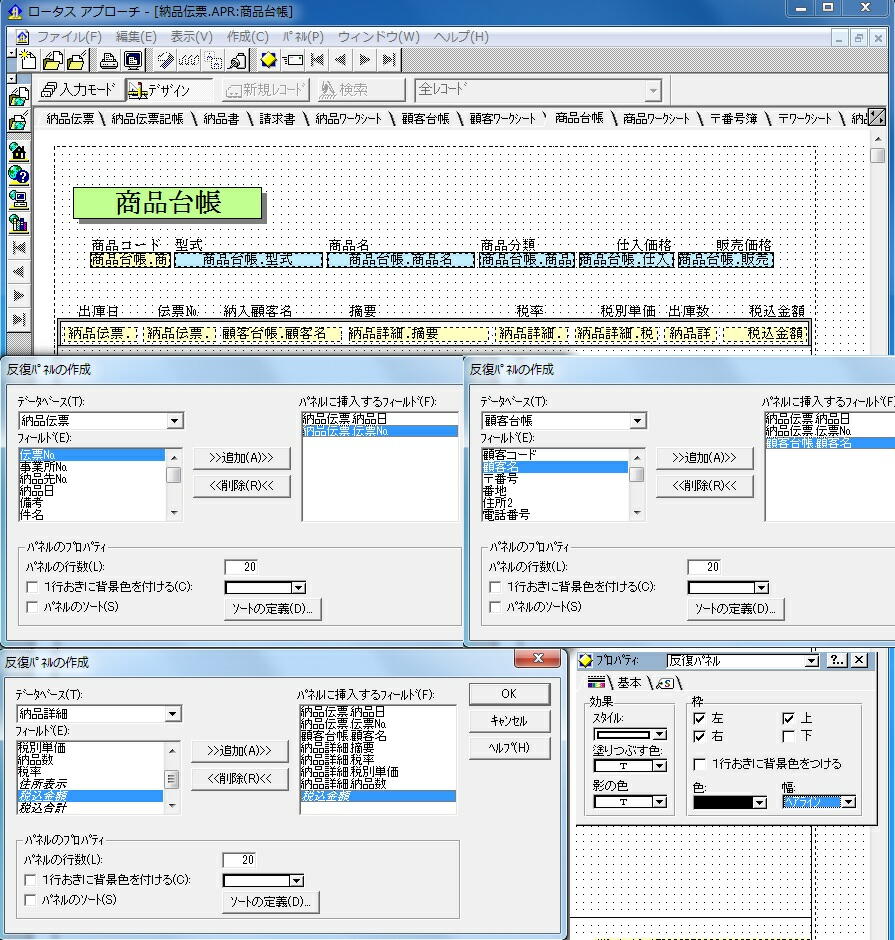Image resolution: width=895 pixels, height=940 pixels.
Task: Click <<削除(R)<< in the 納品詳細 dialog
Action: (239, 779)
